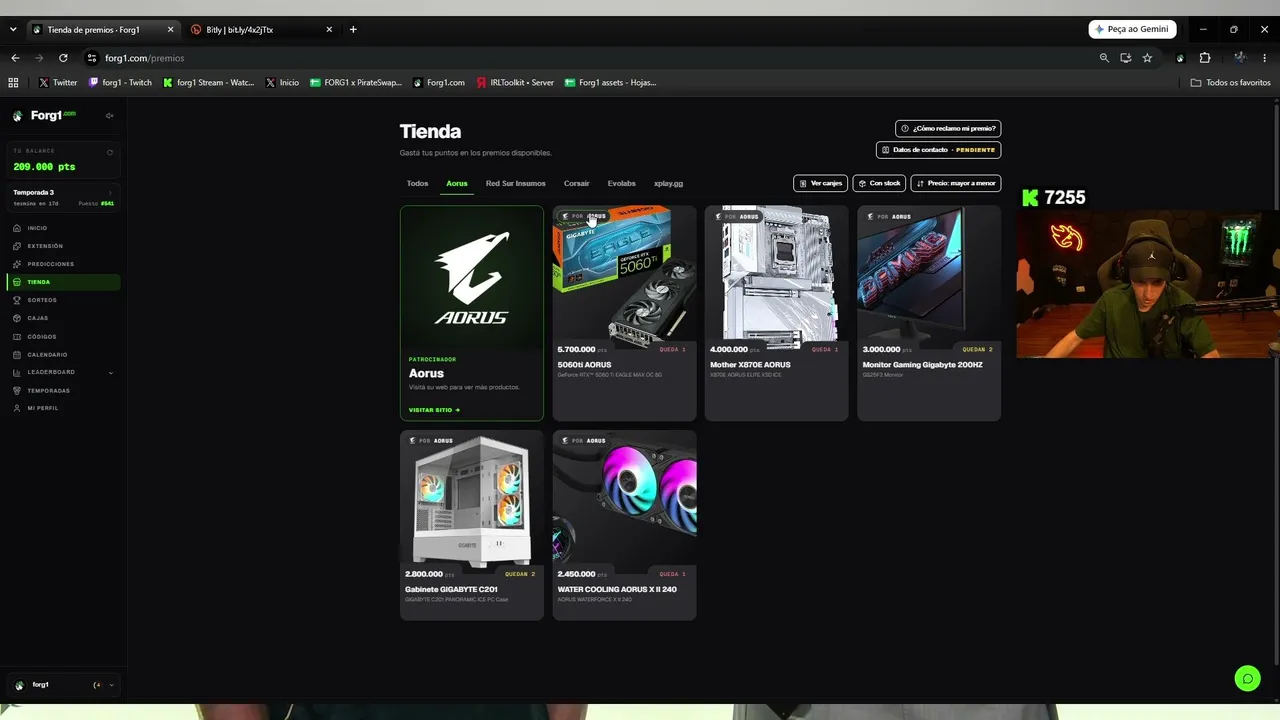Open the FORG1 x PirateSwap bookmark
This screenshot has width=1280, height=720.
click(356, 83)
